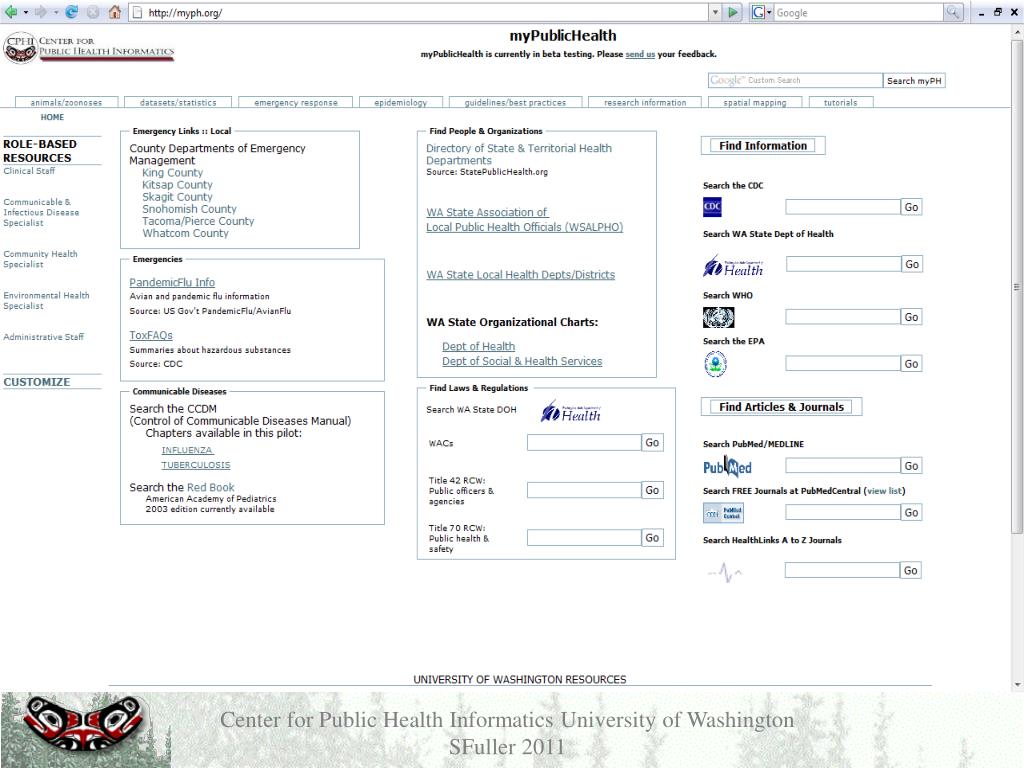The height and width of the screenshot is (768, 1024).
Task: Open the research information tab
Action: [645, 103]
